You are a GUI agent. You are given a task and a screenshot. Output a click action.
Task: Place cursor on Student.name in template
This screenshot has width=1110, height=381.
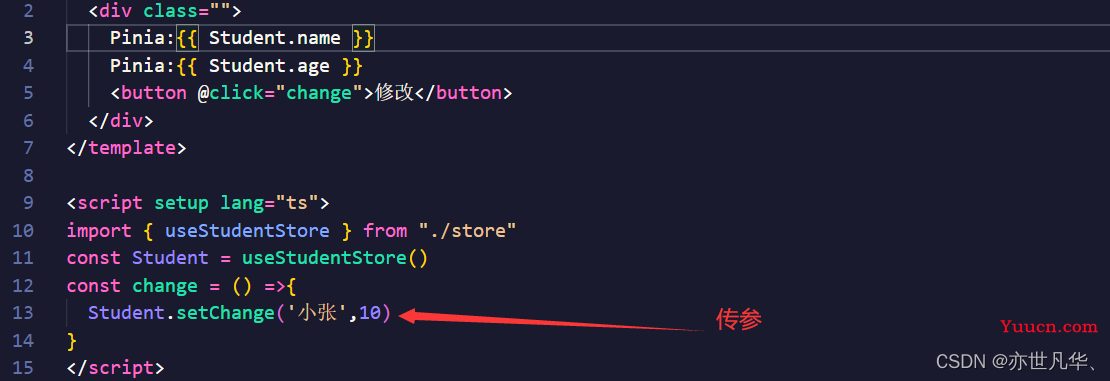click(275, 38)
